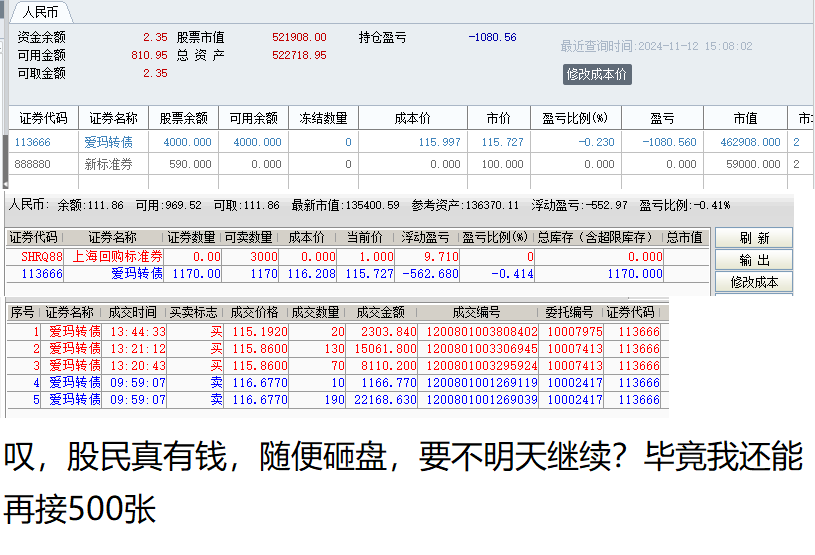815x555 pixels.
Task: Click the 浮动盈亏 column header
Action: pyautogui.click(x=425, y=237)
